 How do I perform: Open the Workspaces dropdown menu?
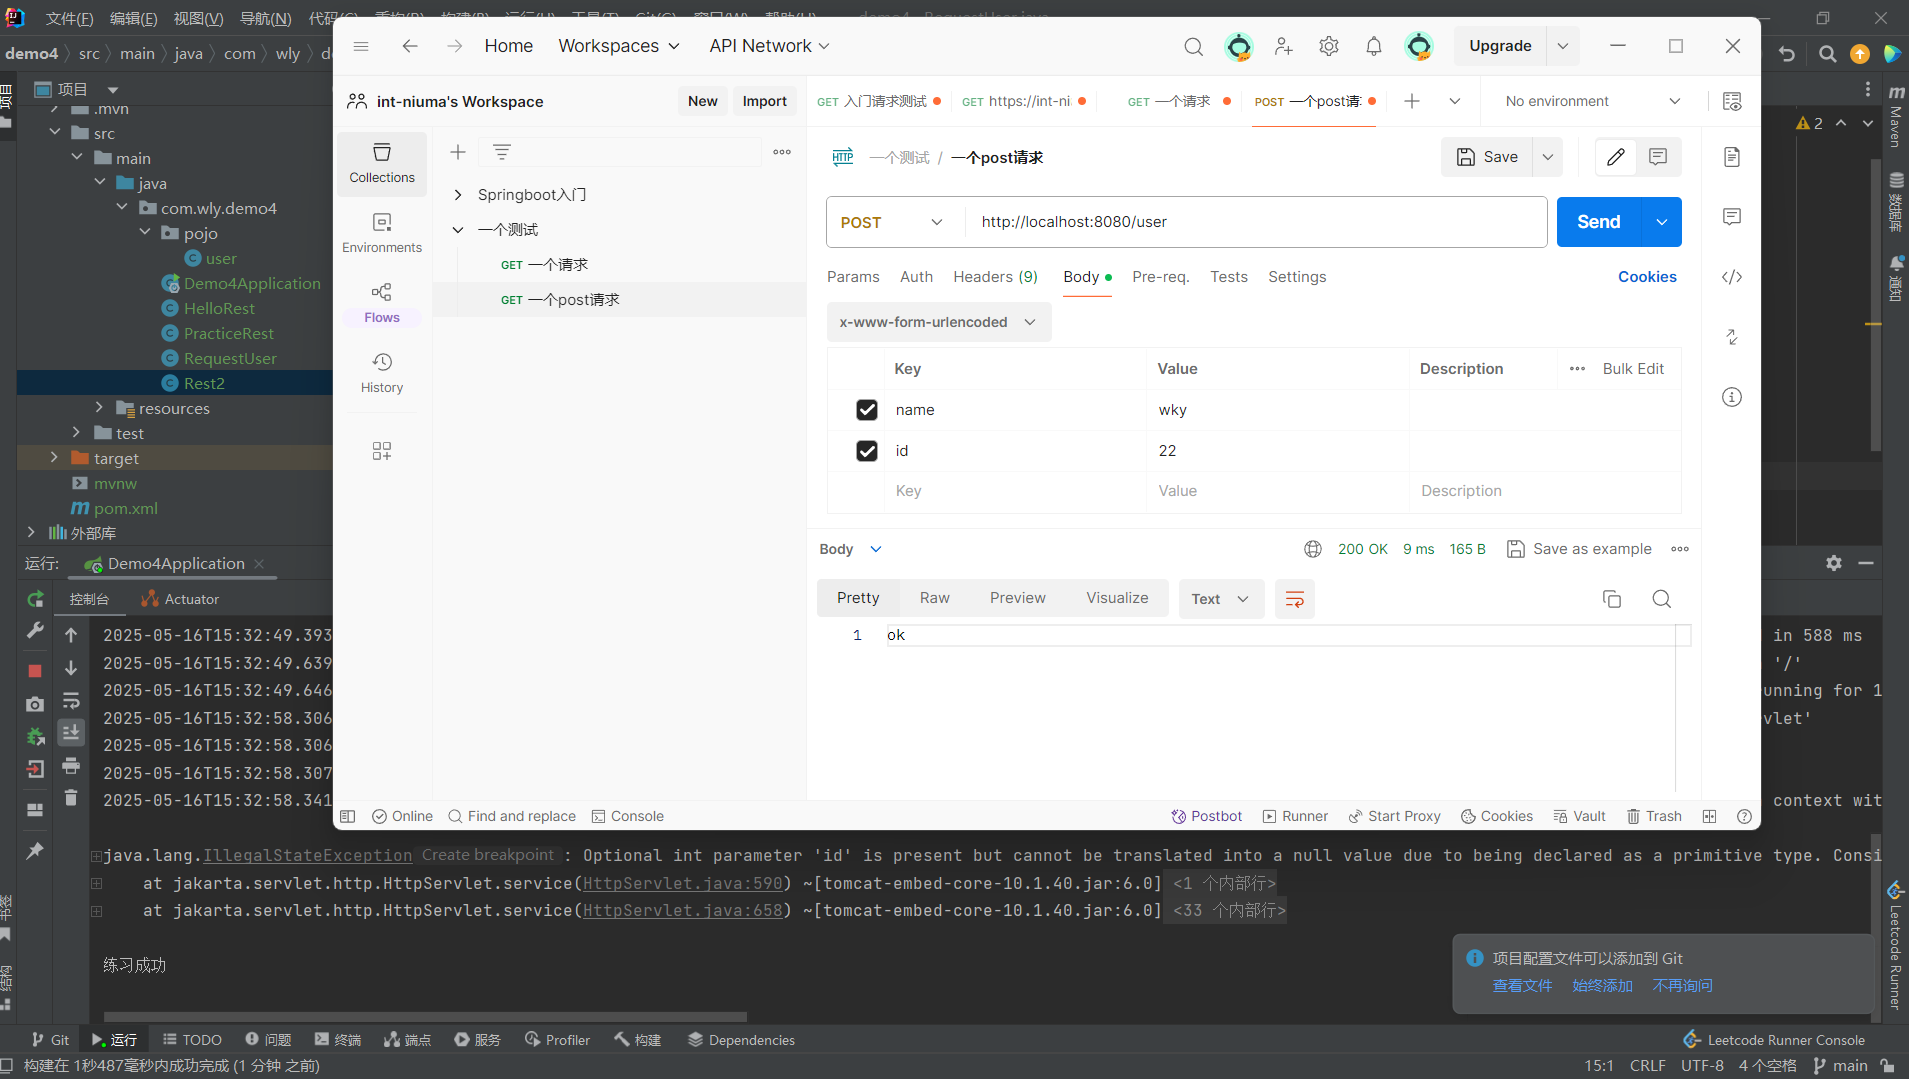(619, 46)
